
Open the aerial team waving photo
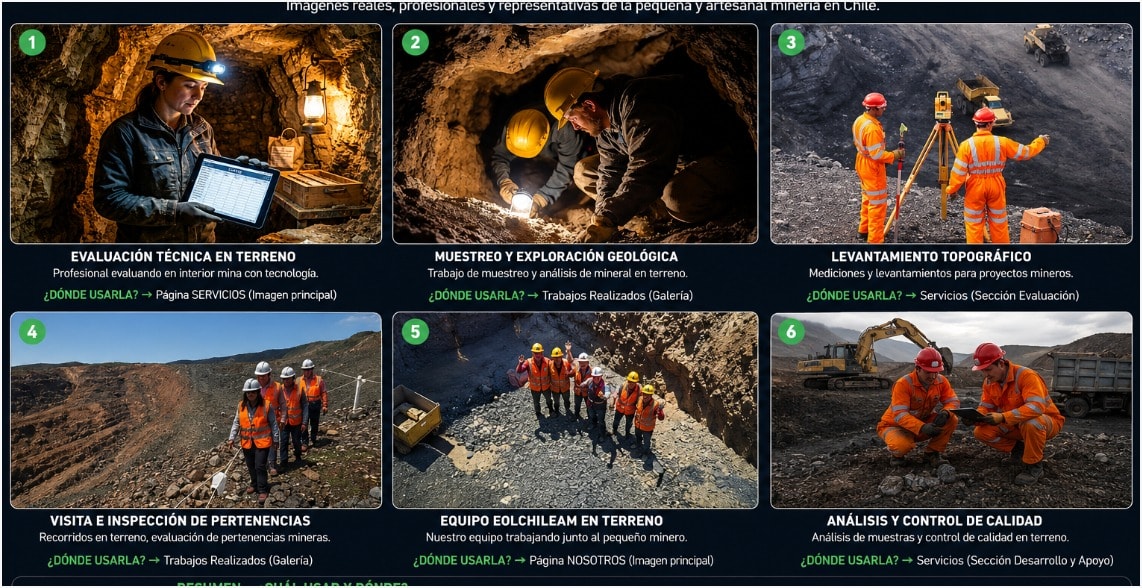point(575,410)
